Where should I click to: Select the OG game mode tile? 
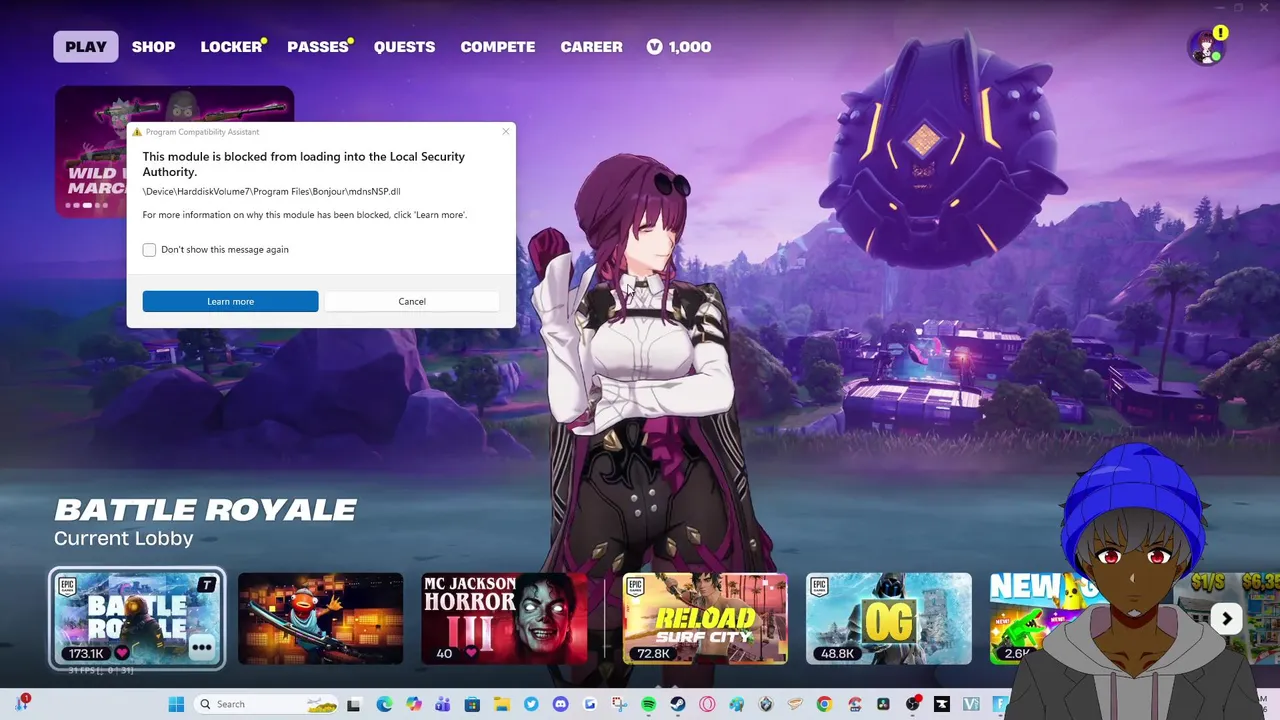tap(889, 618)
